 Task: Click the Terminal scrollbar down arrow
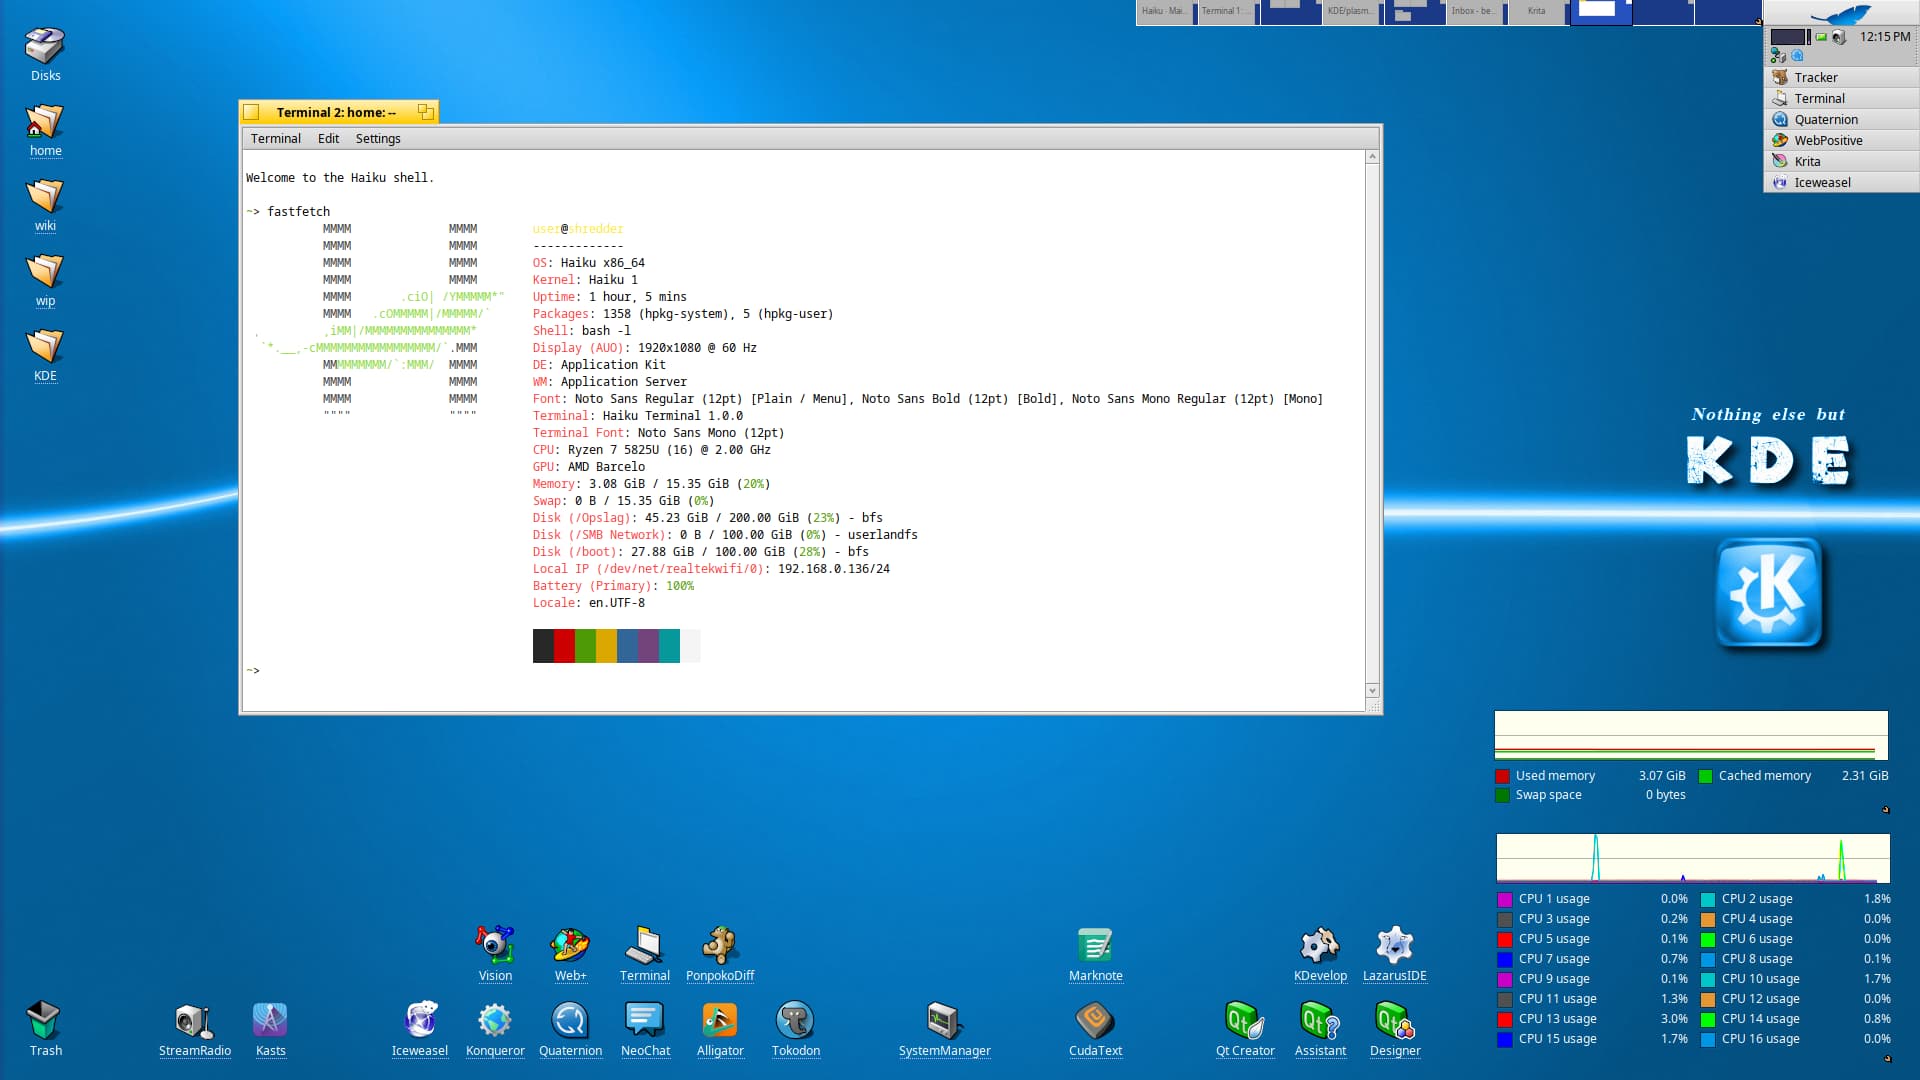1372,691
